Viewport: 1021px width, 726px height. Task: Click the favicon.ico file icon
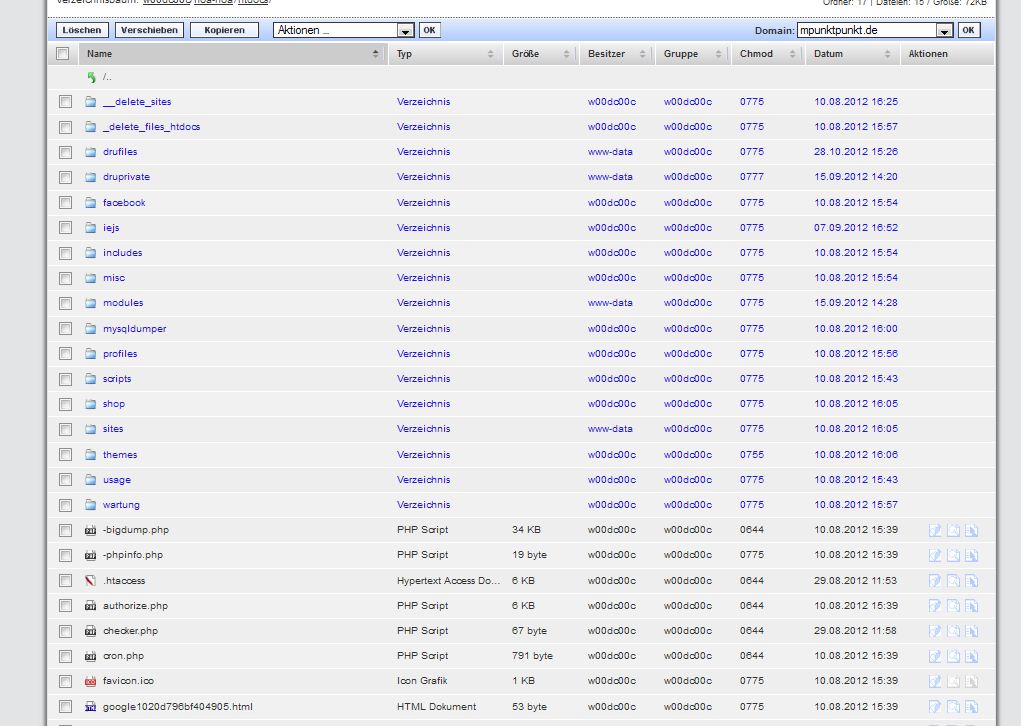(91, 681)
